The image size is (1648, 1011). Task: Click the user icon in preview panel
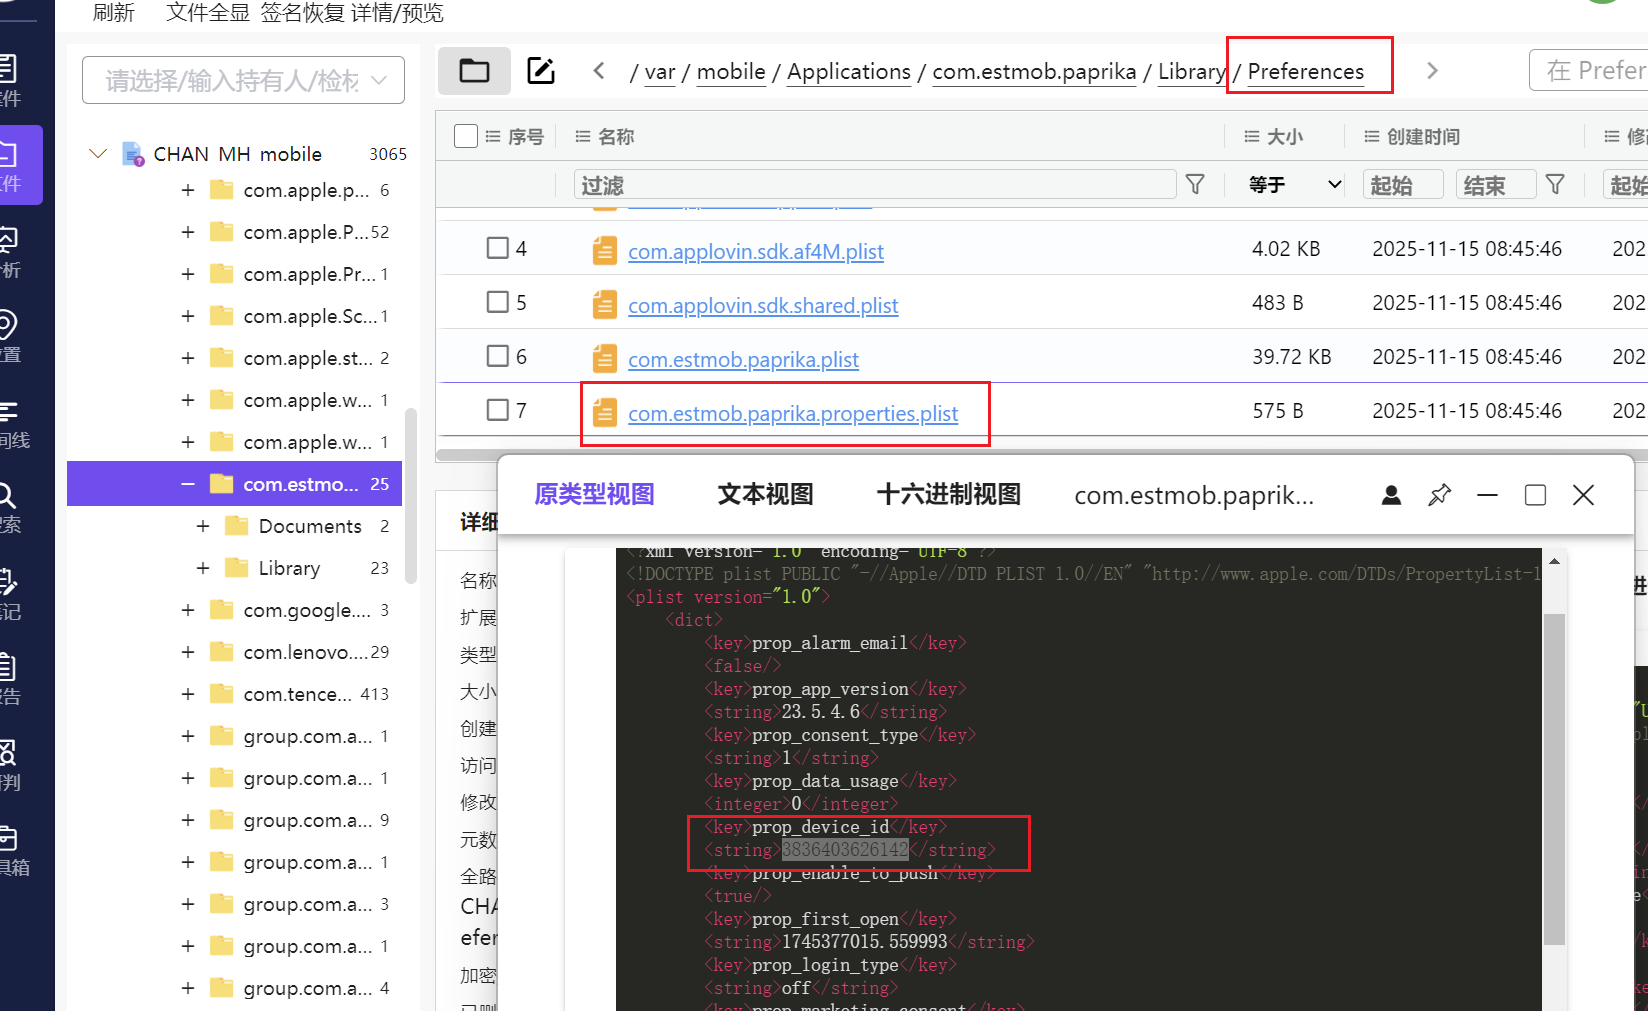[x=1391, y=495]
